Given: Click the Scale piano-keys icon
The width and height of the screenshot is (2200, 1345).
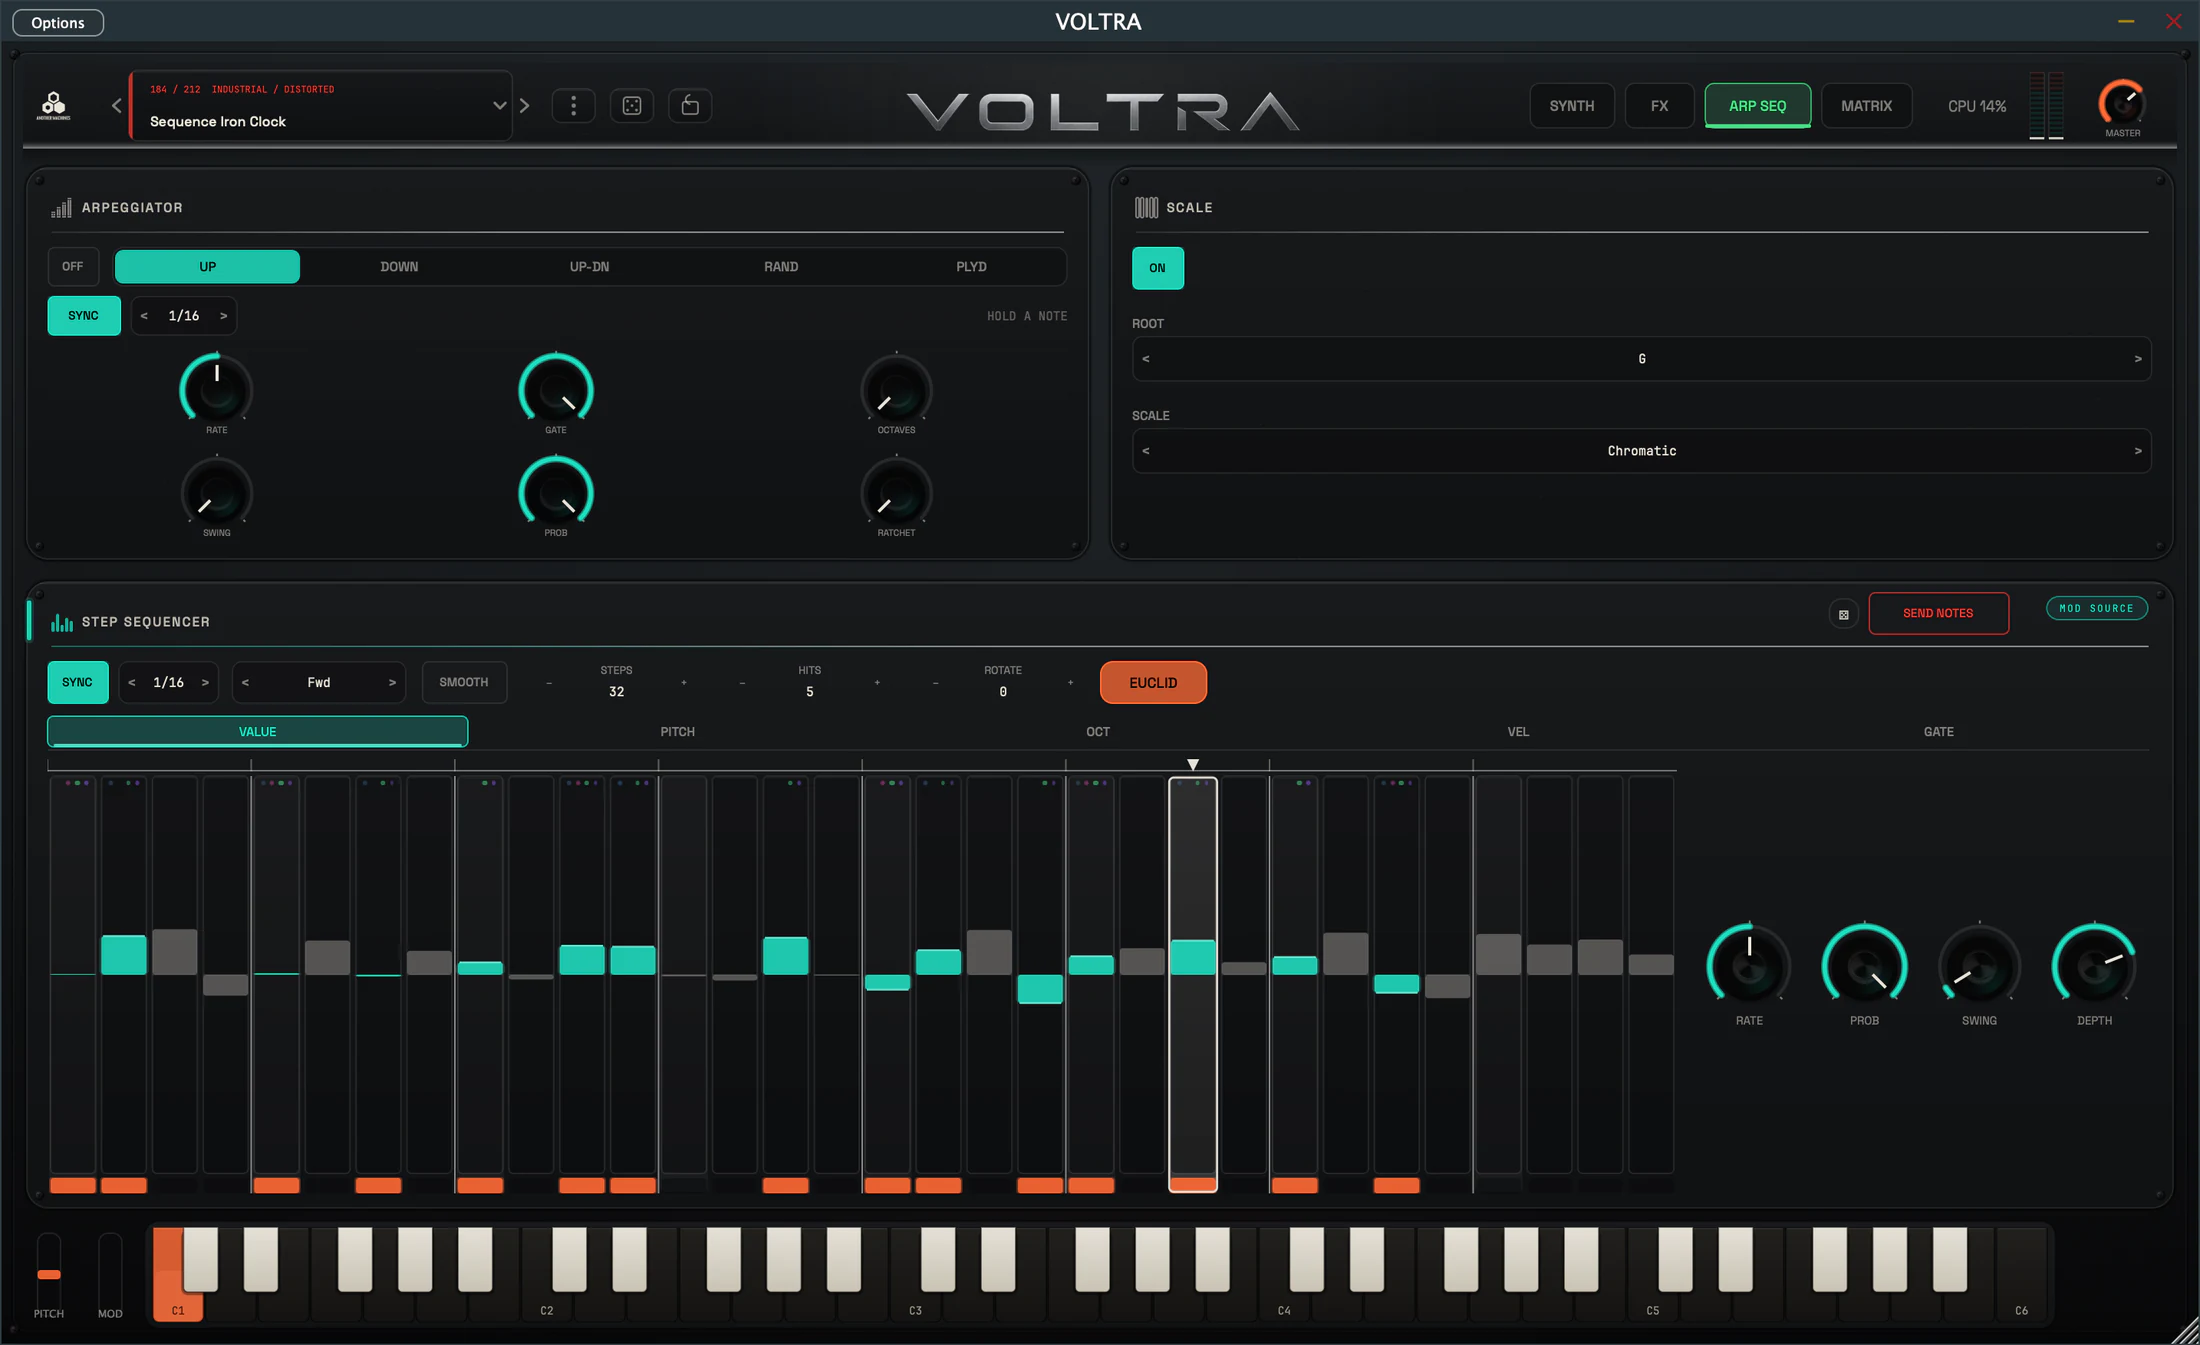Looking at the screenshot, I should click(x=1146, y=208).
